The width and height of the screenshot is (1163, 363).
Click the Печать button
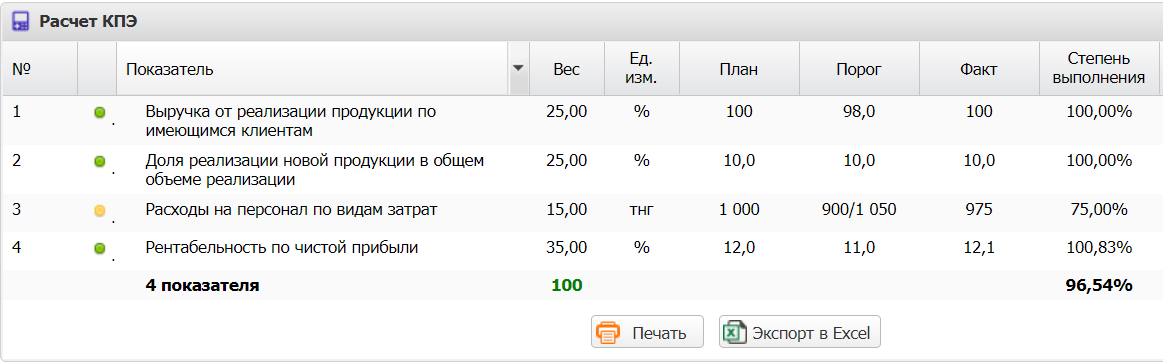(x=648, y=333)
